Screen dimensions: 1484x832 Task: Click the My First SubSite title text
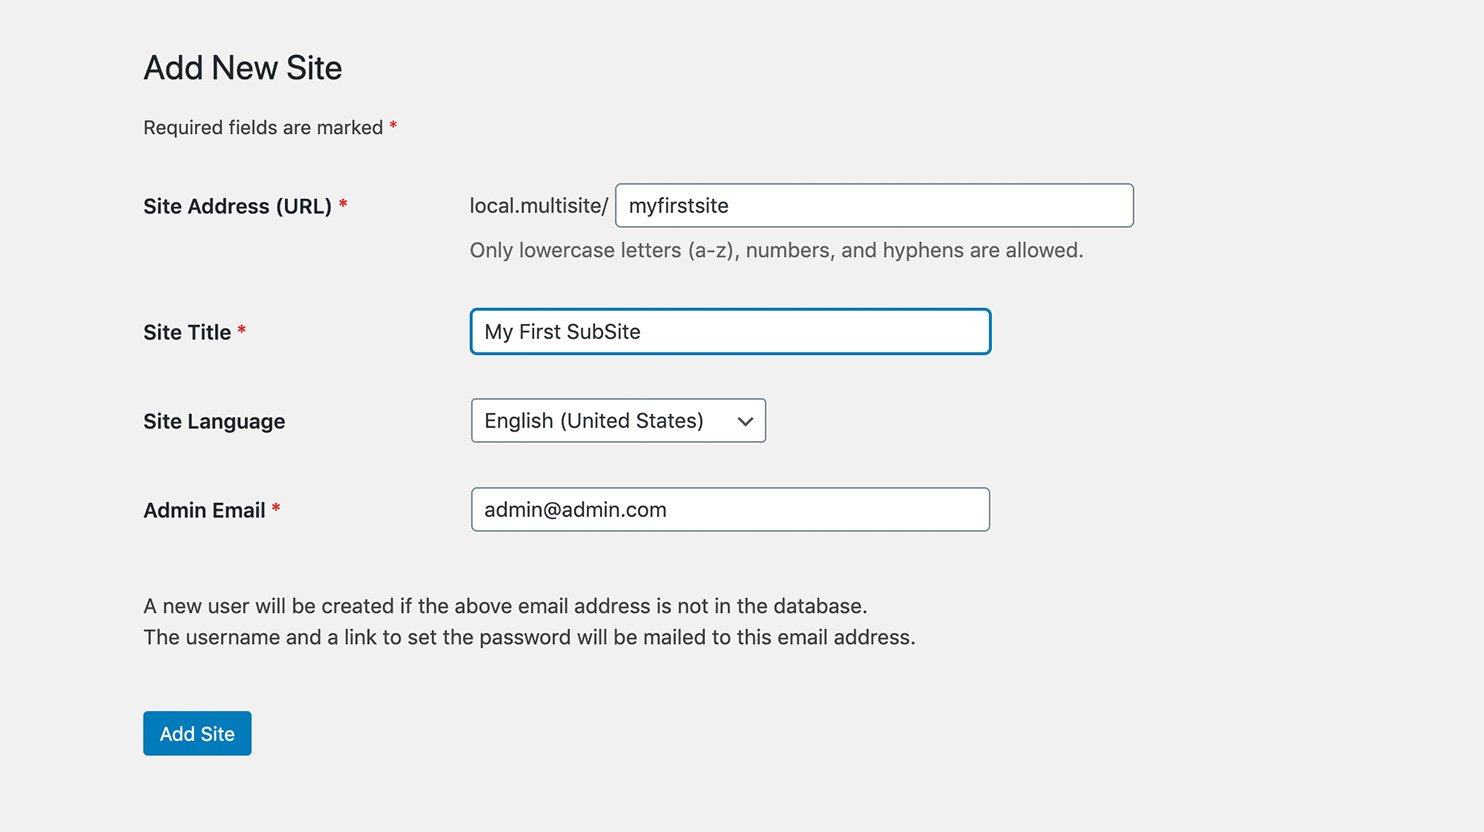click(561, 331)
